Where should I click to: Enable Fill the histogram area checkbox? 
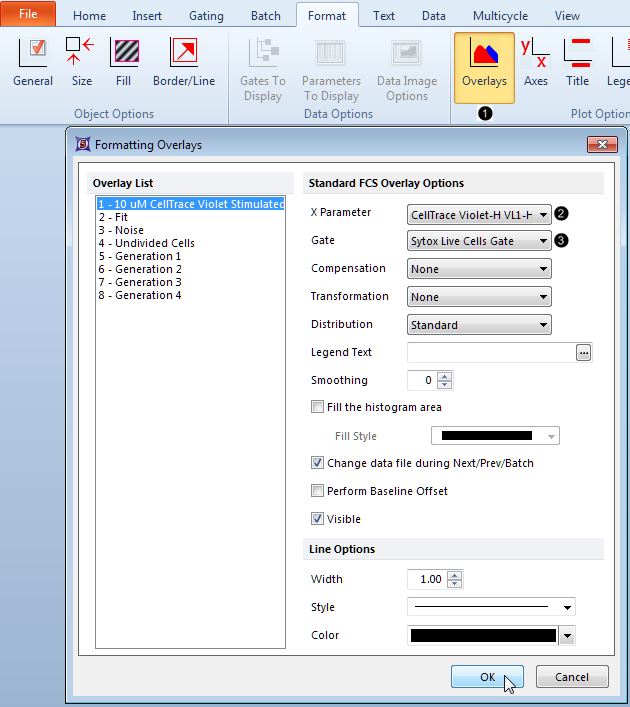318,407
